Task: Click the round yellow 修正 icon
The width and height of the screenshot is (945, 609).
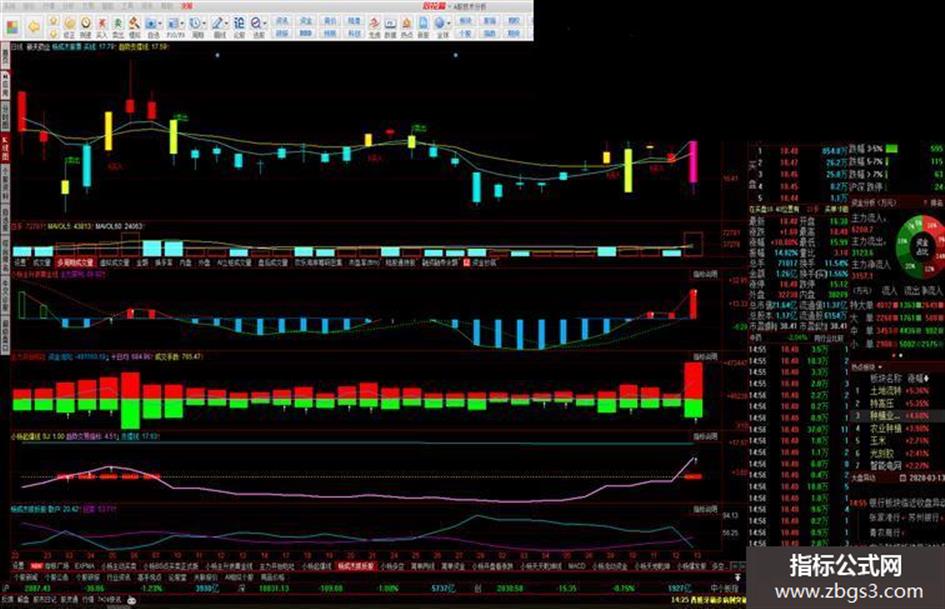Action: [x=70, y=23]
